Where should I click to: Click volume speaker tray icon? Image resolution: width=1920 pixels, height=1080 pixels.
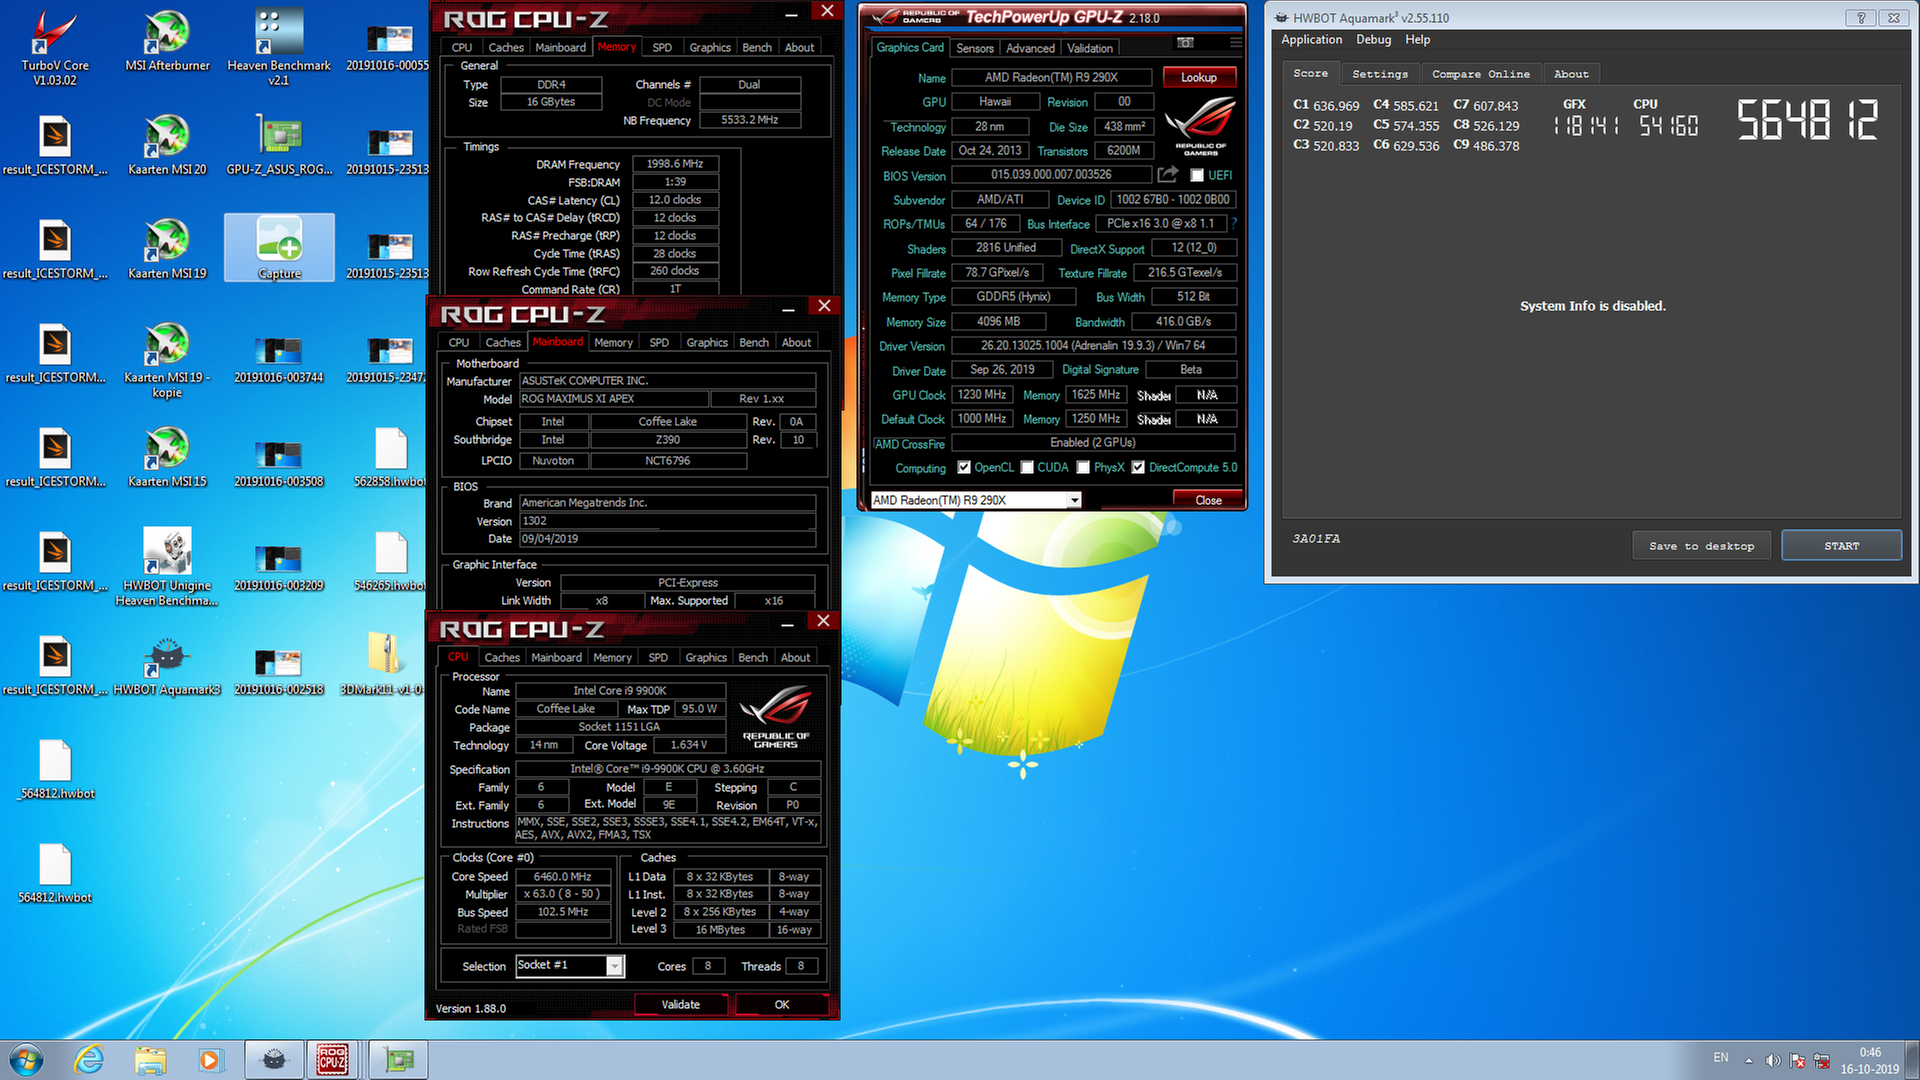[x=1773, y=1060]
